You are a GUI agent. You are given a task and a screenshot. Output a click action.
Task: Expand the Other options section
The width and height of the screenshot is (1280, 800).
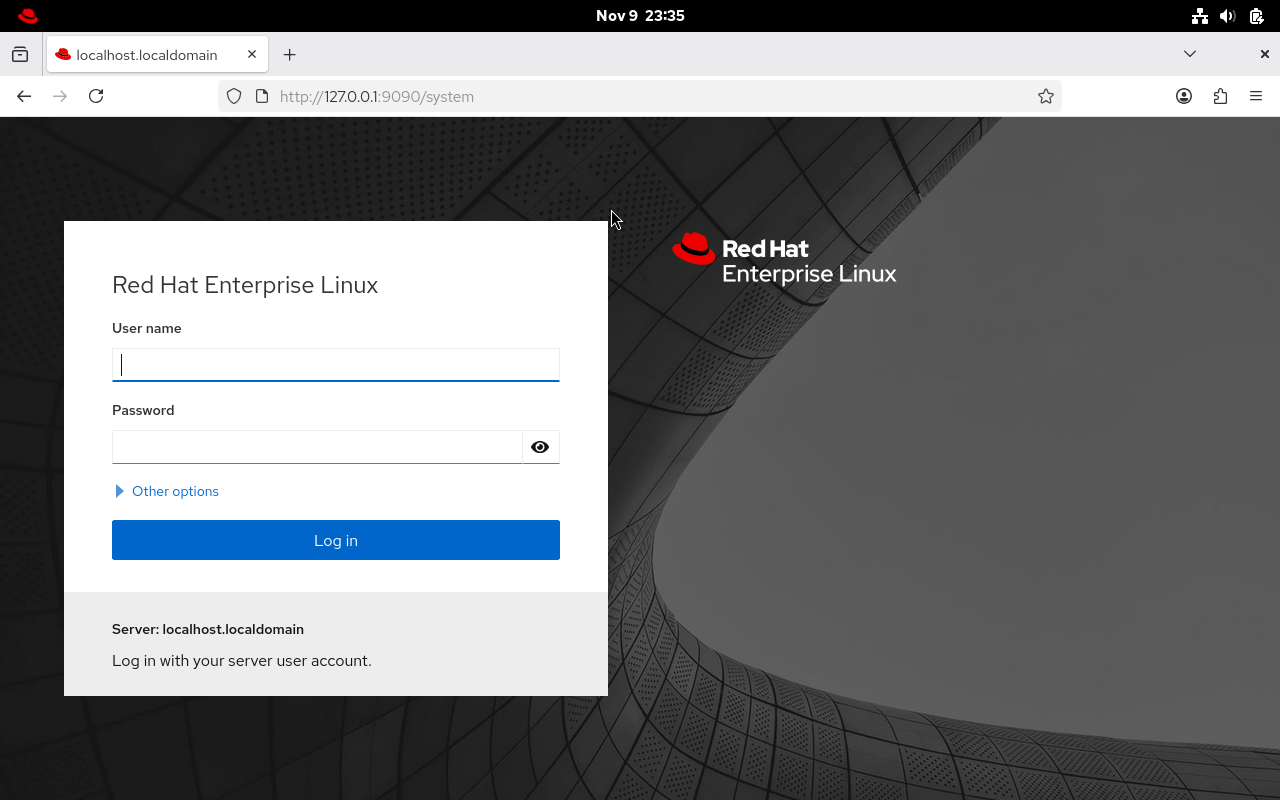[x=166, y=491]
